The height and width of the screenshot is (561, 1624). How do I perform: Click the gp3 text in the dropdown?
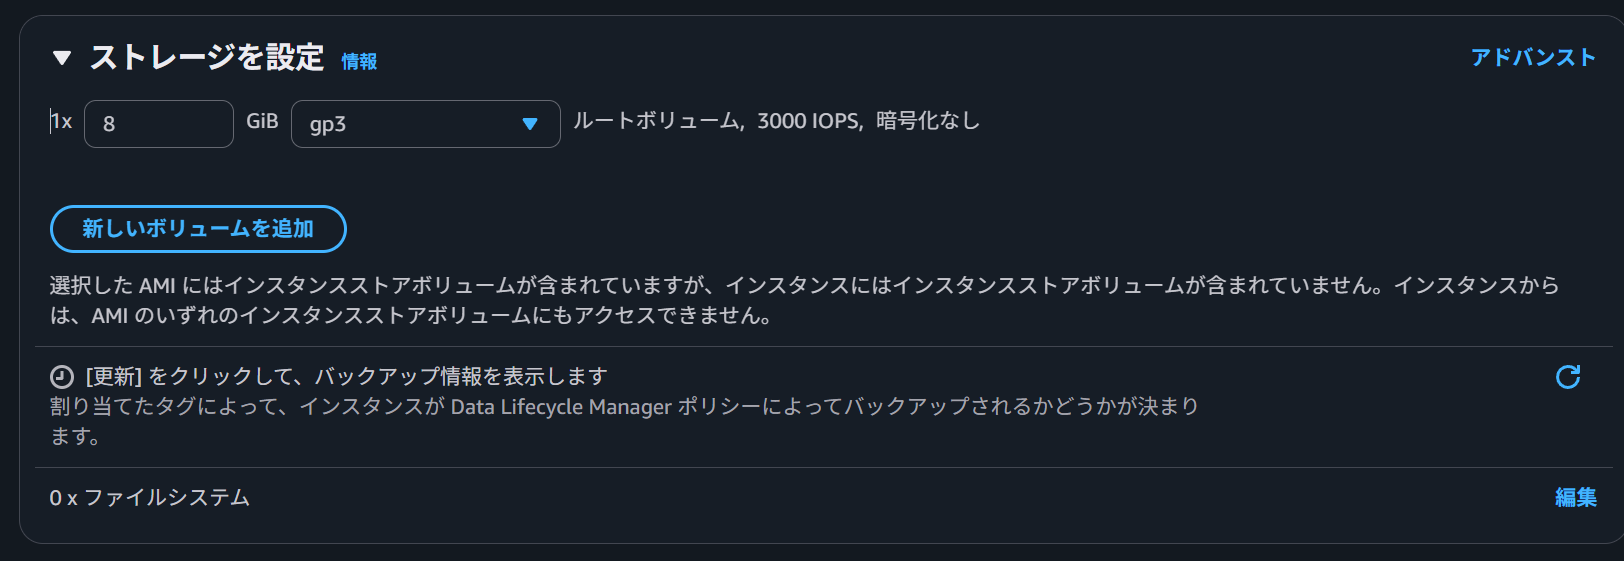point(328,124)
